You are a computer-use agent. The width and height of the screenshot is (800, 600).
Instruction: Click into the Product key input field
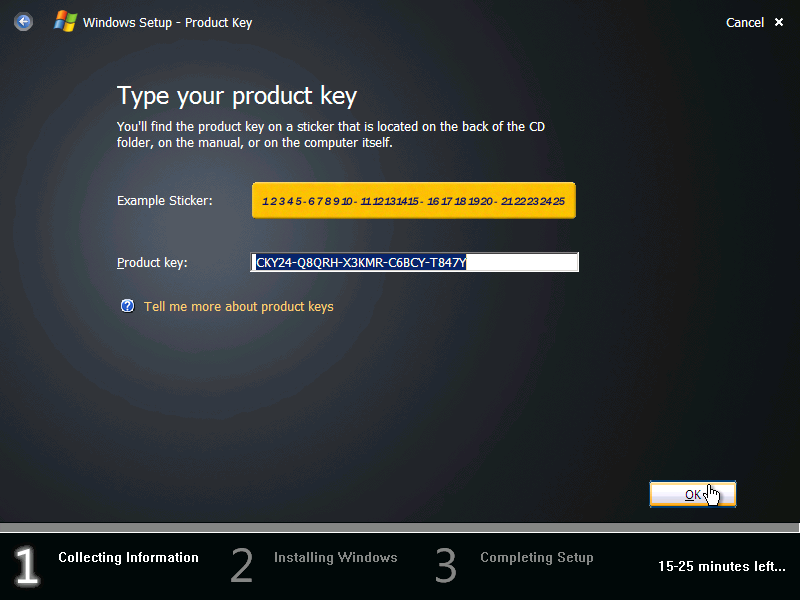coord(414,262)
